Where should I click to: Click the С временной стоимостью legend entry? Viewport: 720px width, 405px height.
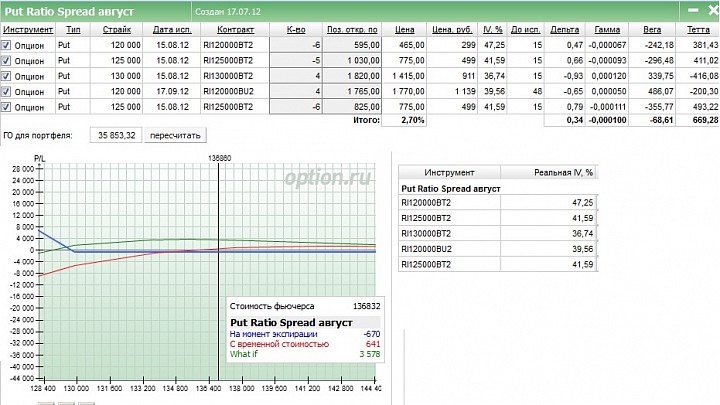tap(279, 344)
